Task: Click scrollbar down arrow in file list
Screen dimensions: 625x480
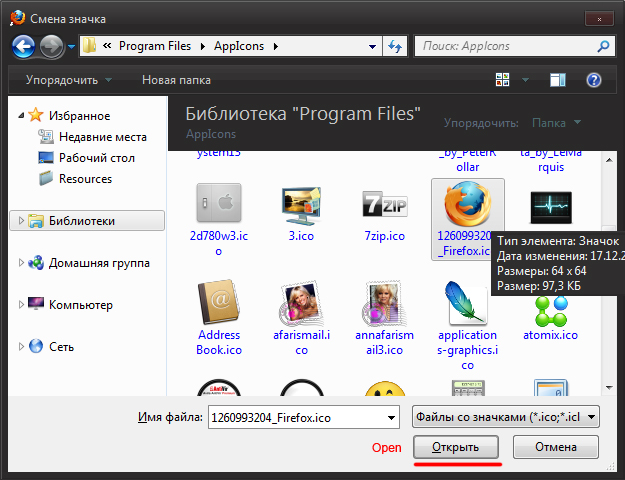Action: 609,387
